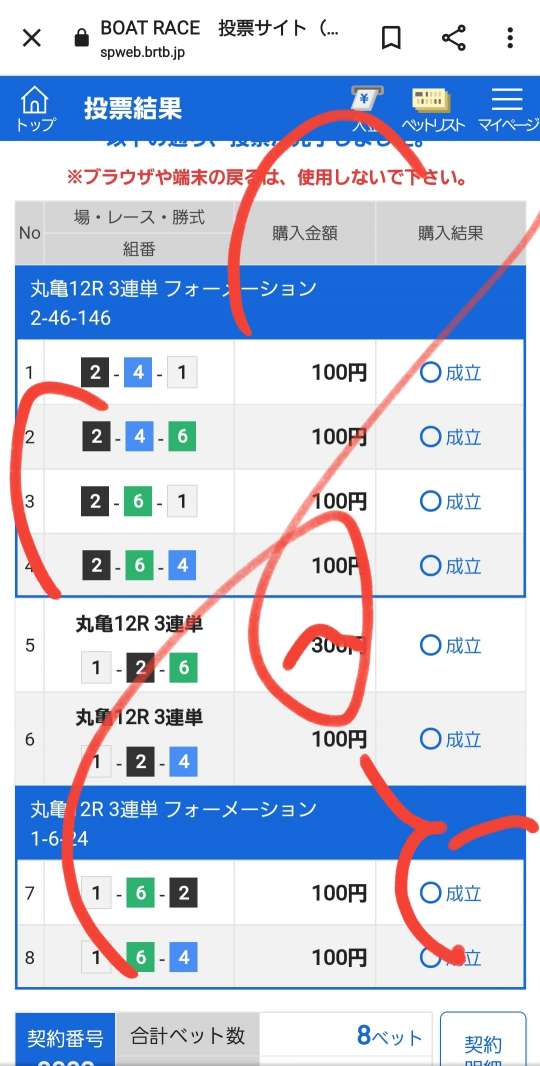Image resolution: width=540 pixels, height=1066 pixels.
Task: Tap the padlock icon beside spweb.brtb.jp
Action: [x=82, y=38]
